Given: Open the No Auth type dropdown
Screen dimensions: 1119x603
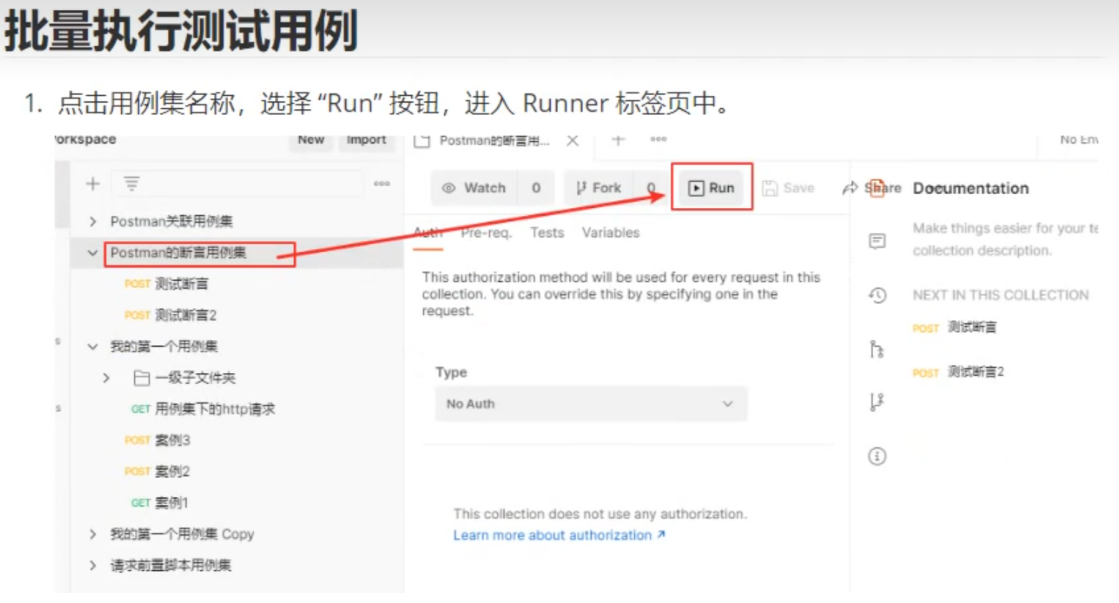Looking at the screenshot, I should click(x=591, y=404).
